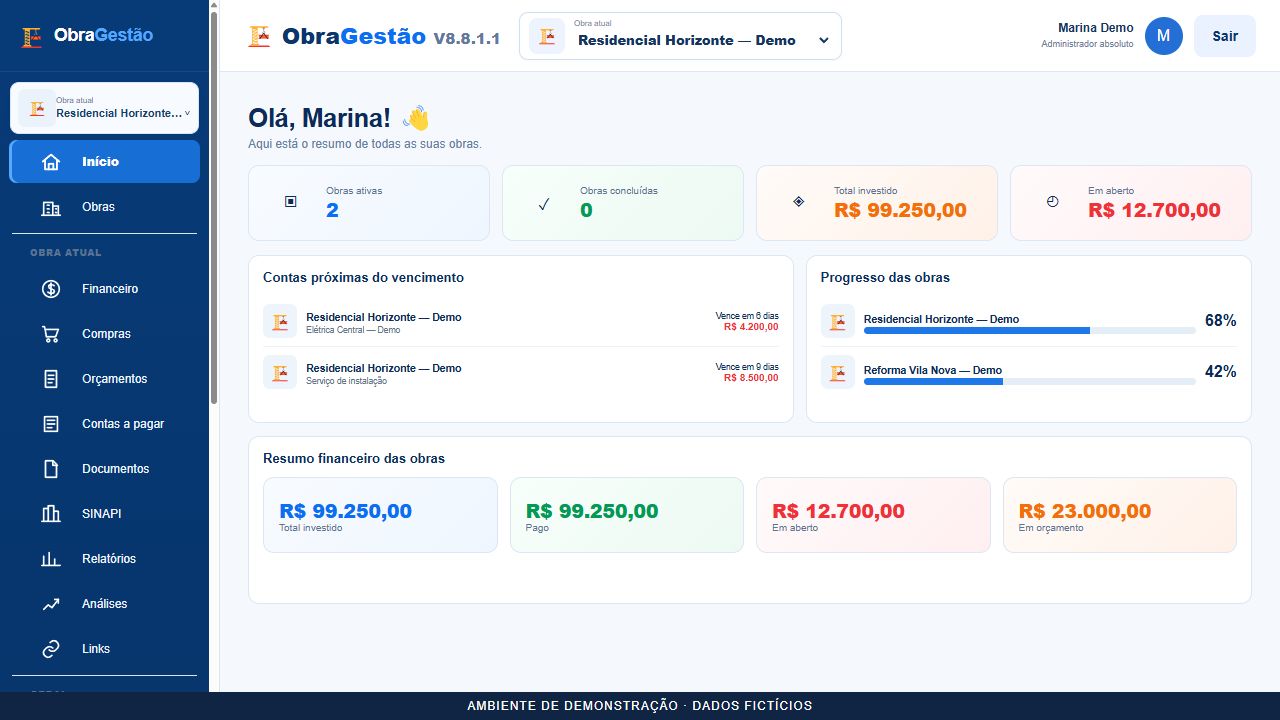
Task: Click the Obras concluídas card
Action: 623,203
